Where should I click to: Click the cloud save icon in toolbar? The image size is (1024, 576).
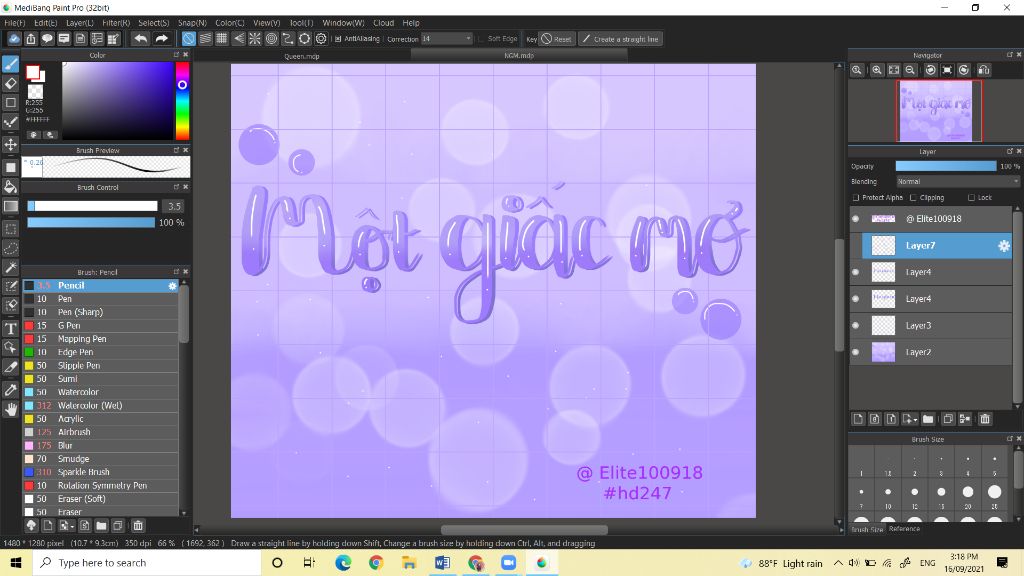tap(14, 39)
